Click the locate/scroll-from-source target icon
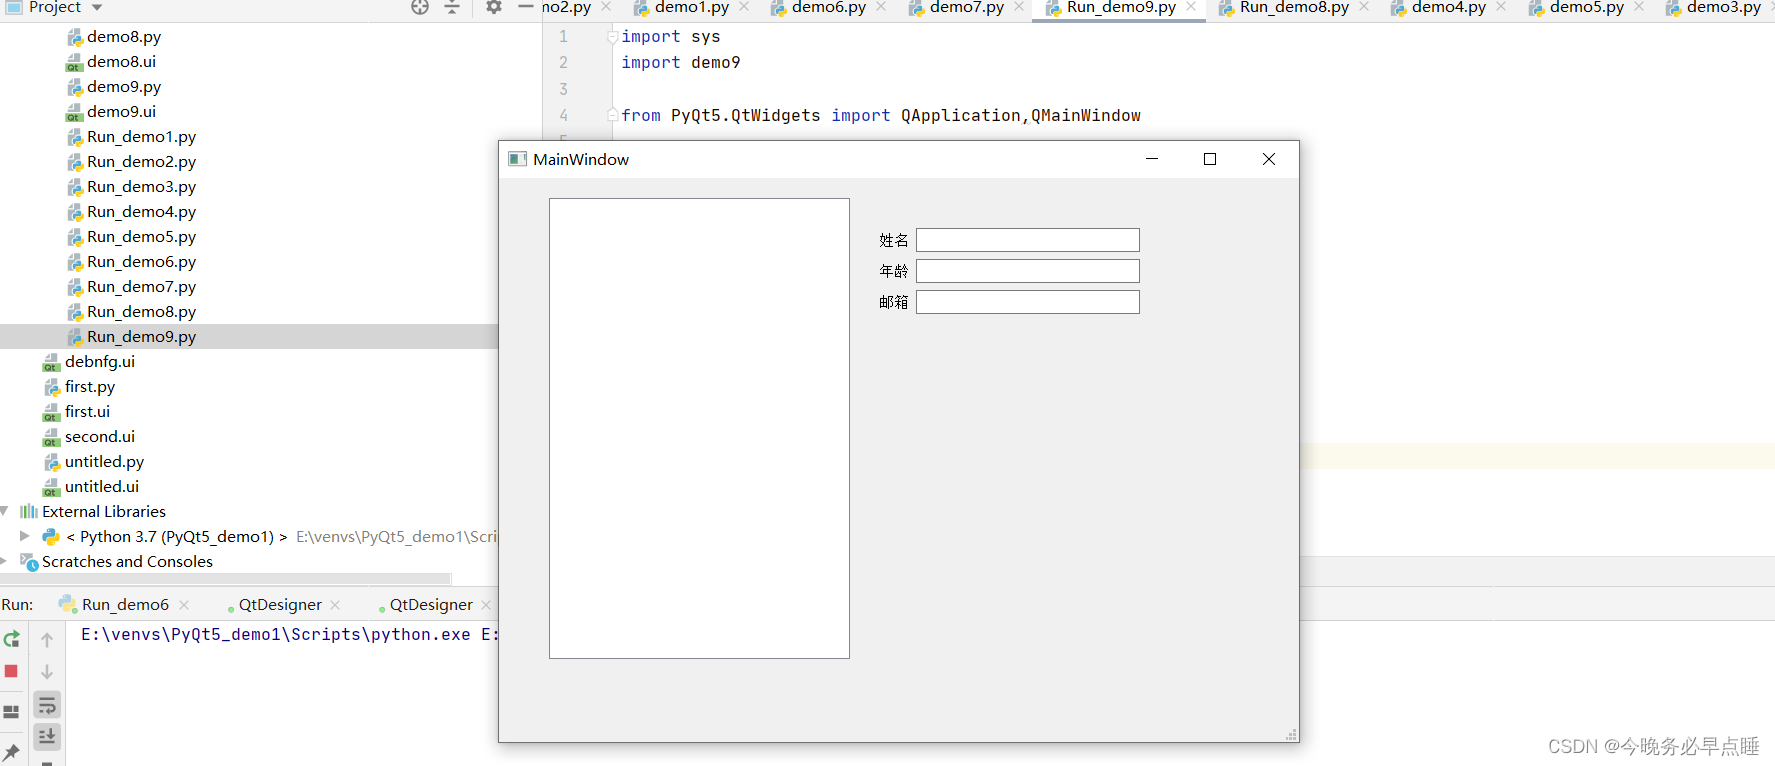The height and width of the screenshot is (766, 1775). click(x=420, y=7)
